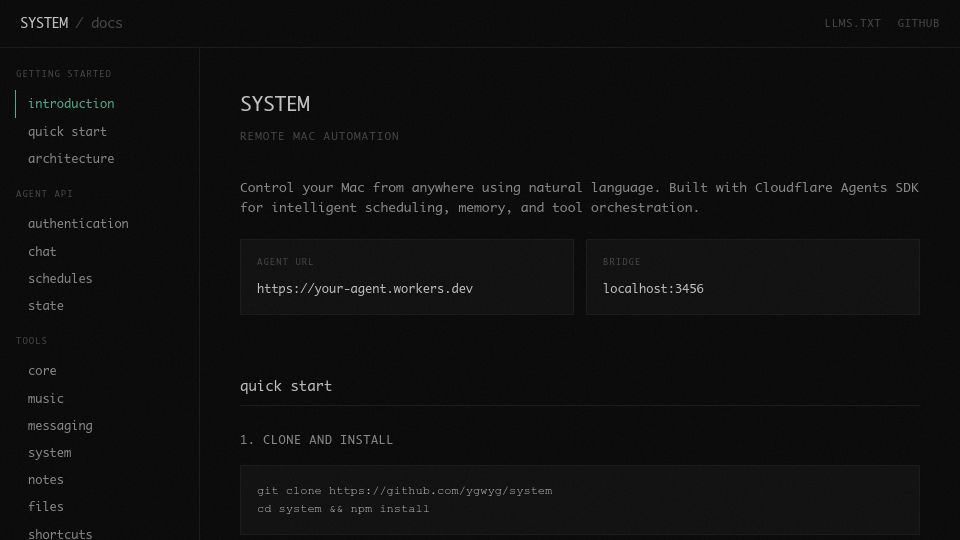
Task: Go to messaging tools page
Action: (60, 426)
